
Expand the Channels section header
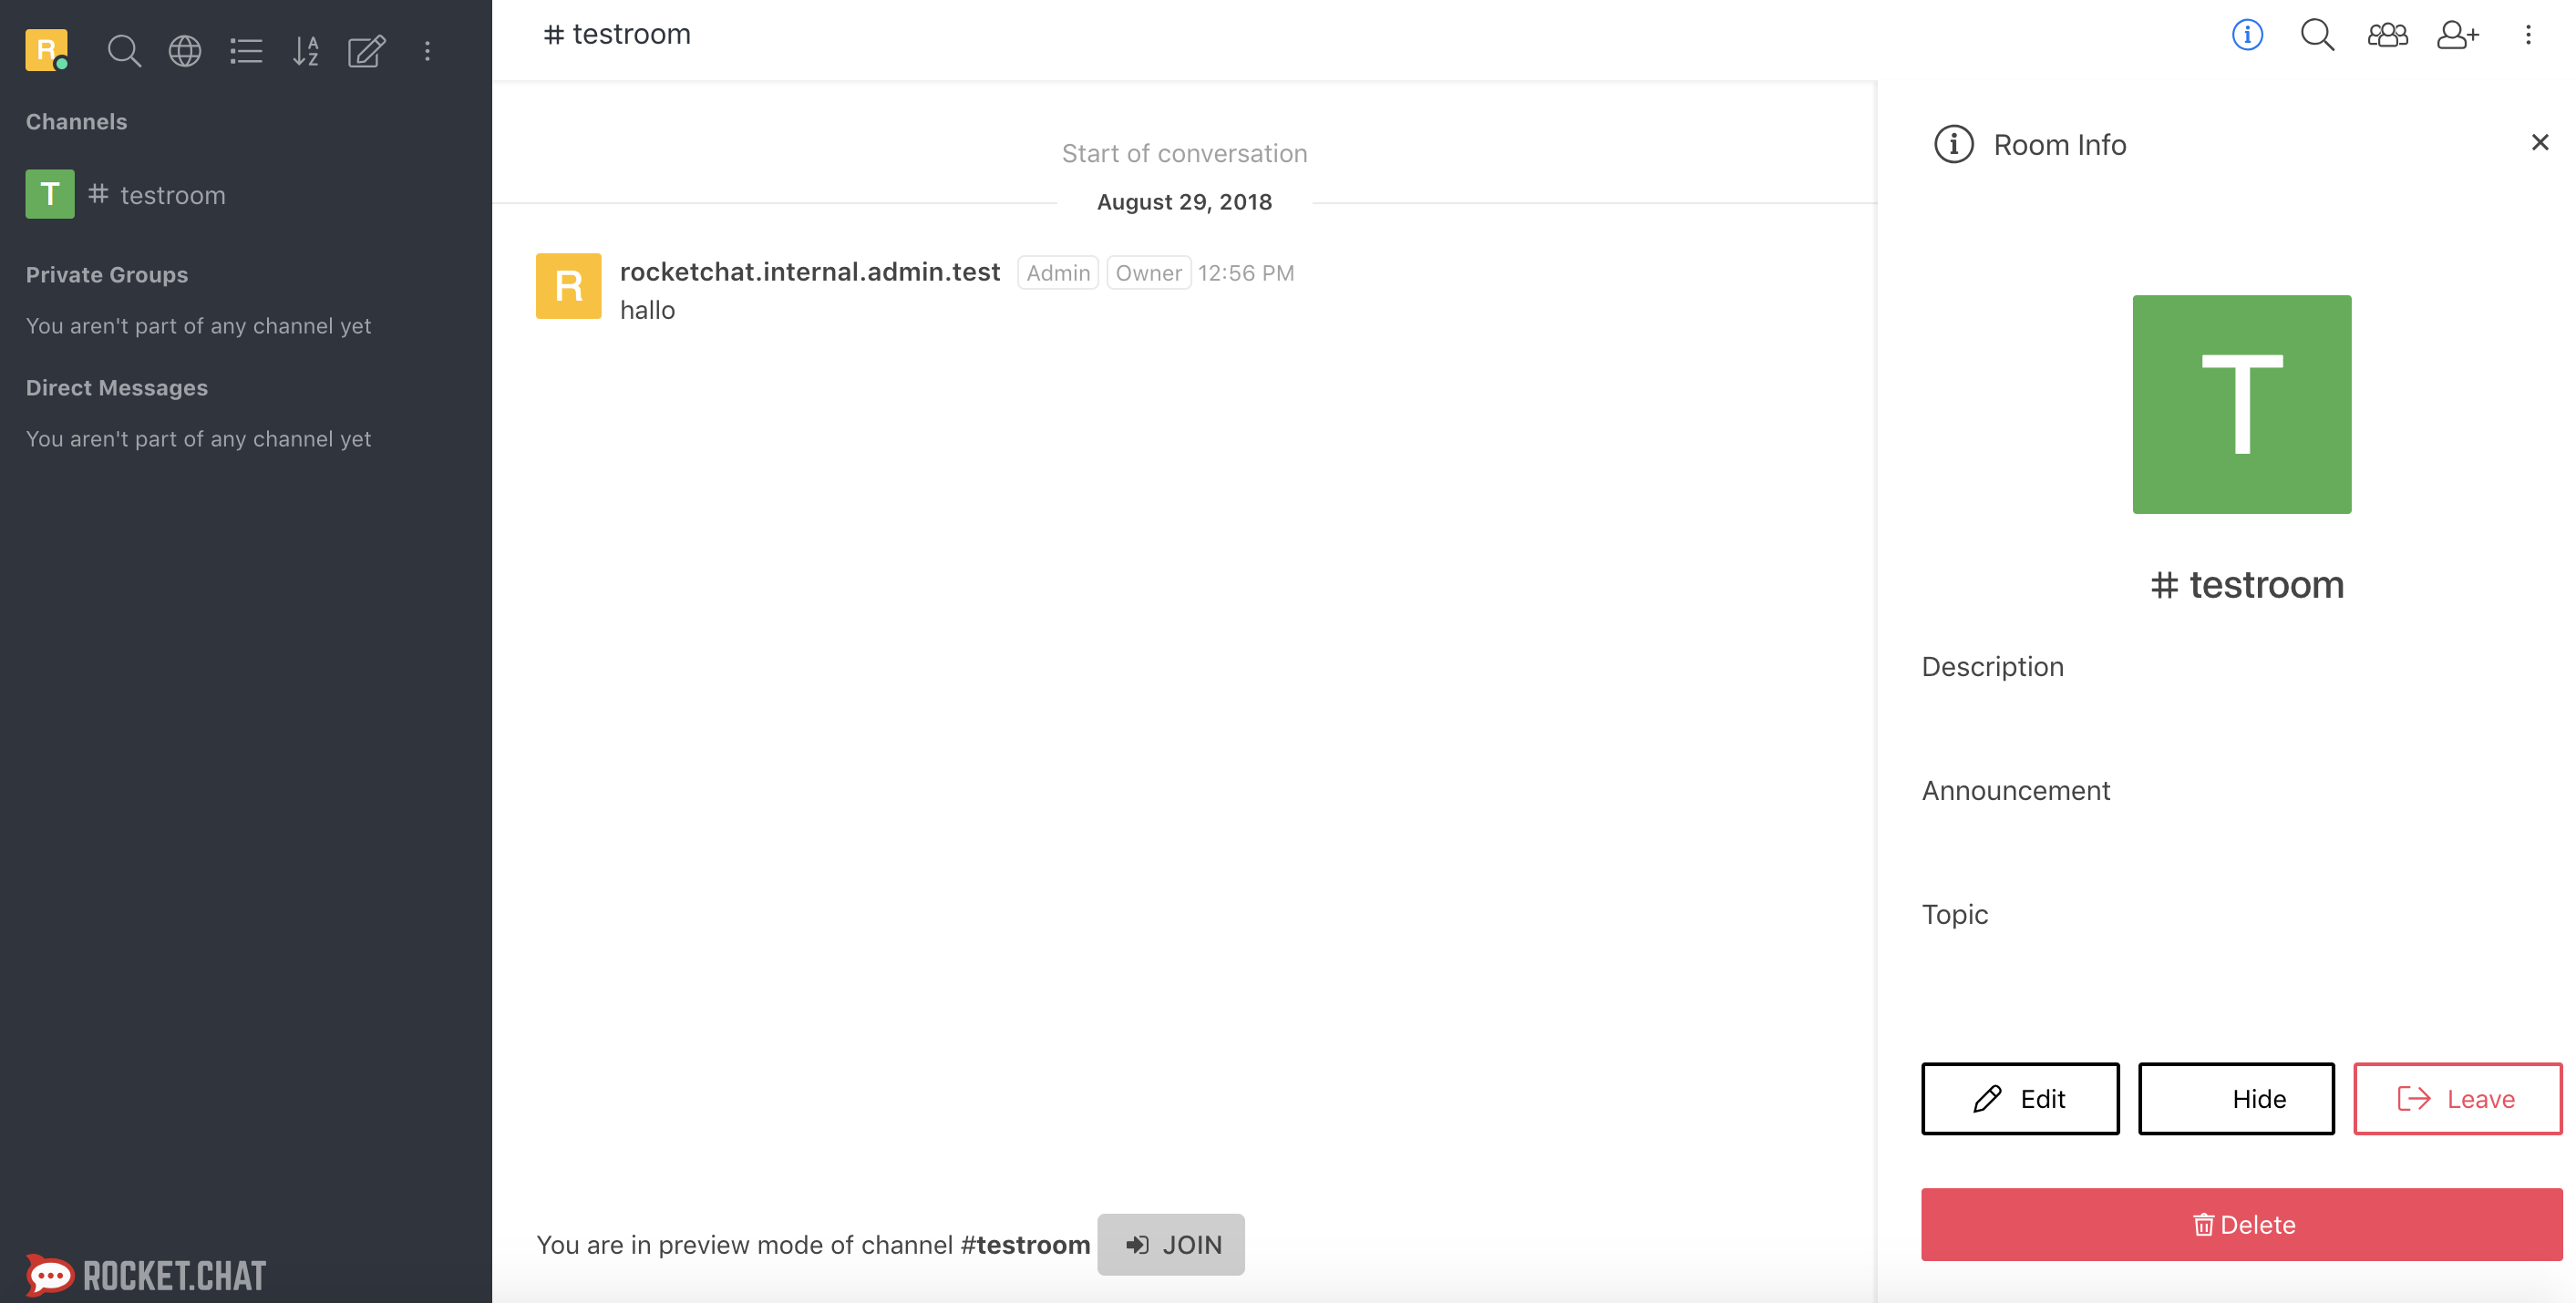click(76, 121)
